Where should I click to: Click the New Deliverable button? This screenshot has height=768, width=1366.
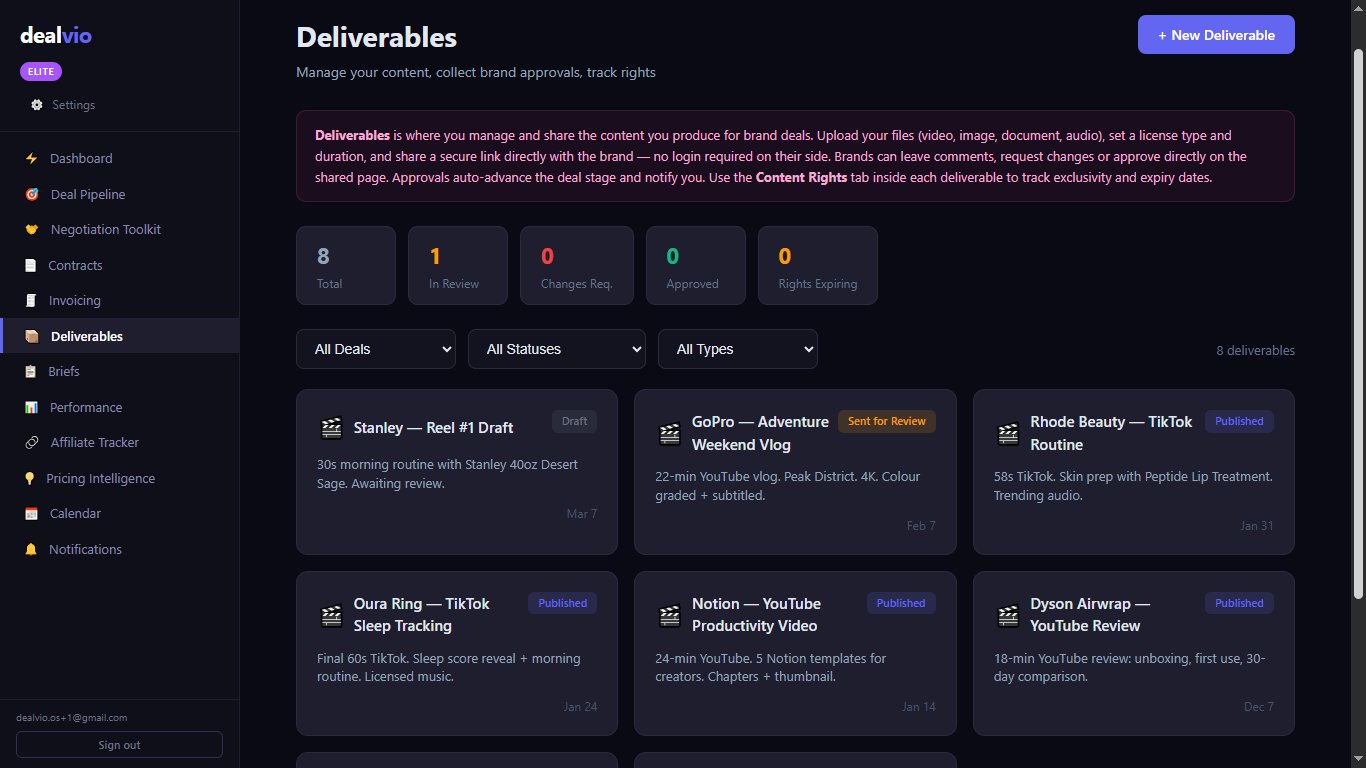pyautogui.click(x=1216, y=34)
